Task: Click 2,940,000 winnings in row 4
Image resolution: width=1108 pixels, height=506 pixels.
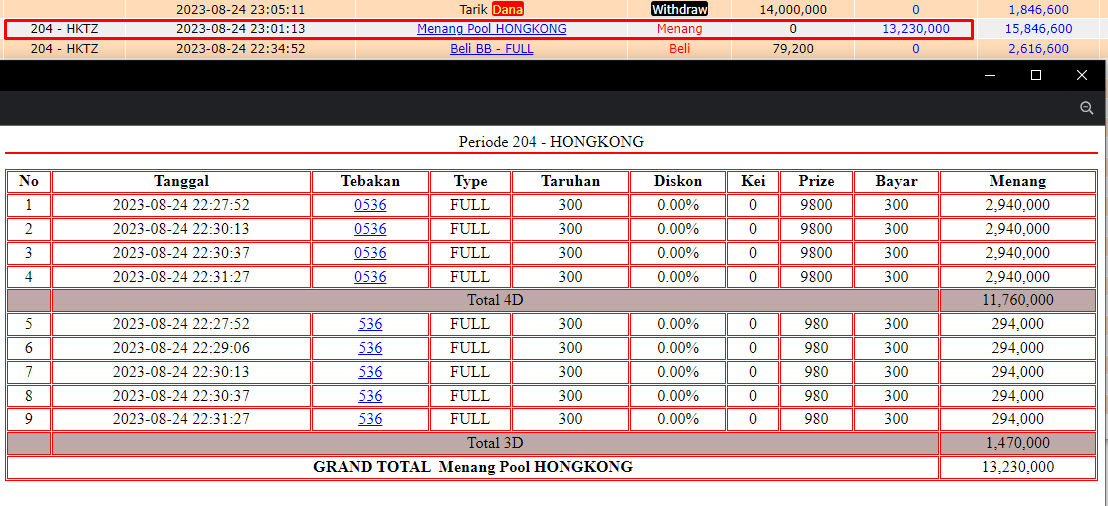Action: tap(1018, 276)
